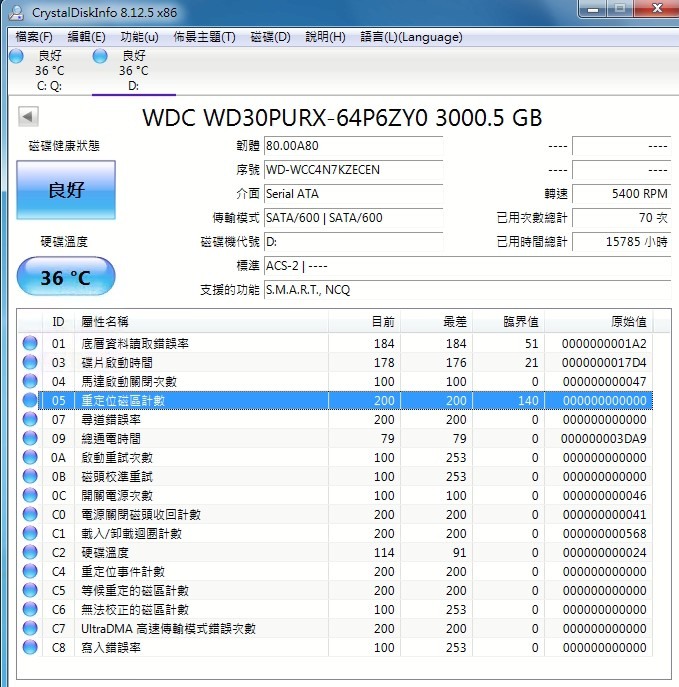679x687 pixels.
Task: Open the 語言(L)(Language) menu
Action: point(411,37)
